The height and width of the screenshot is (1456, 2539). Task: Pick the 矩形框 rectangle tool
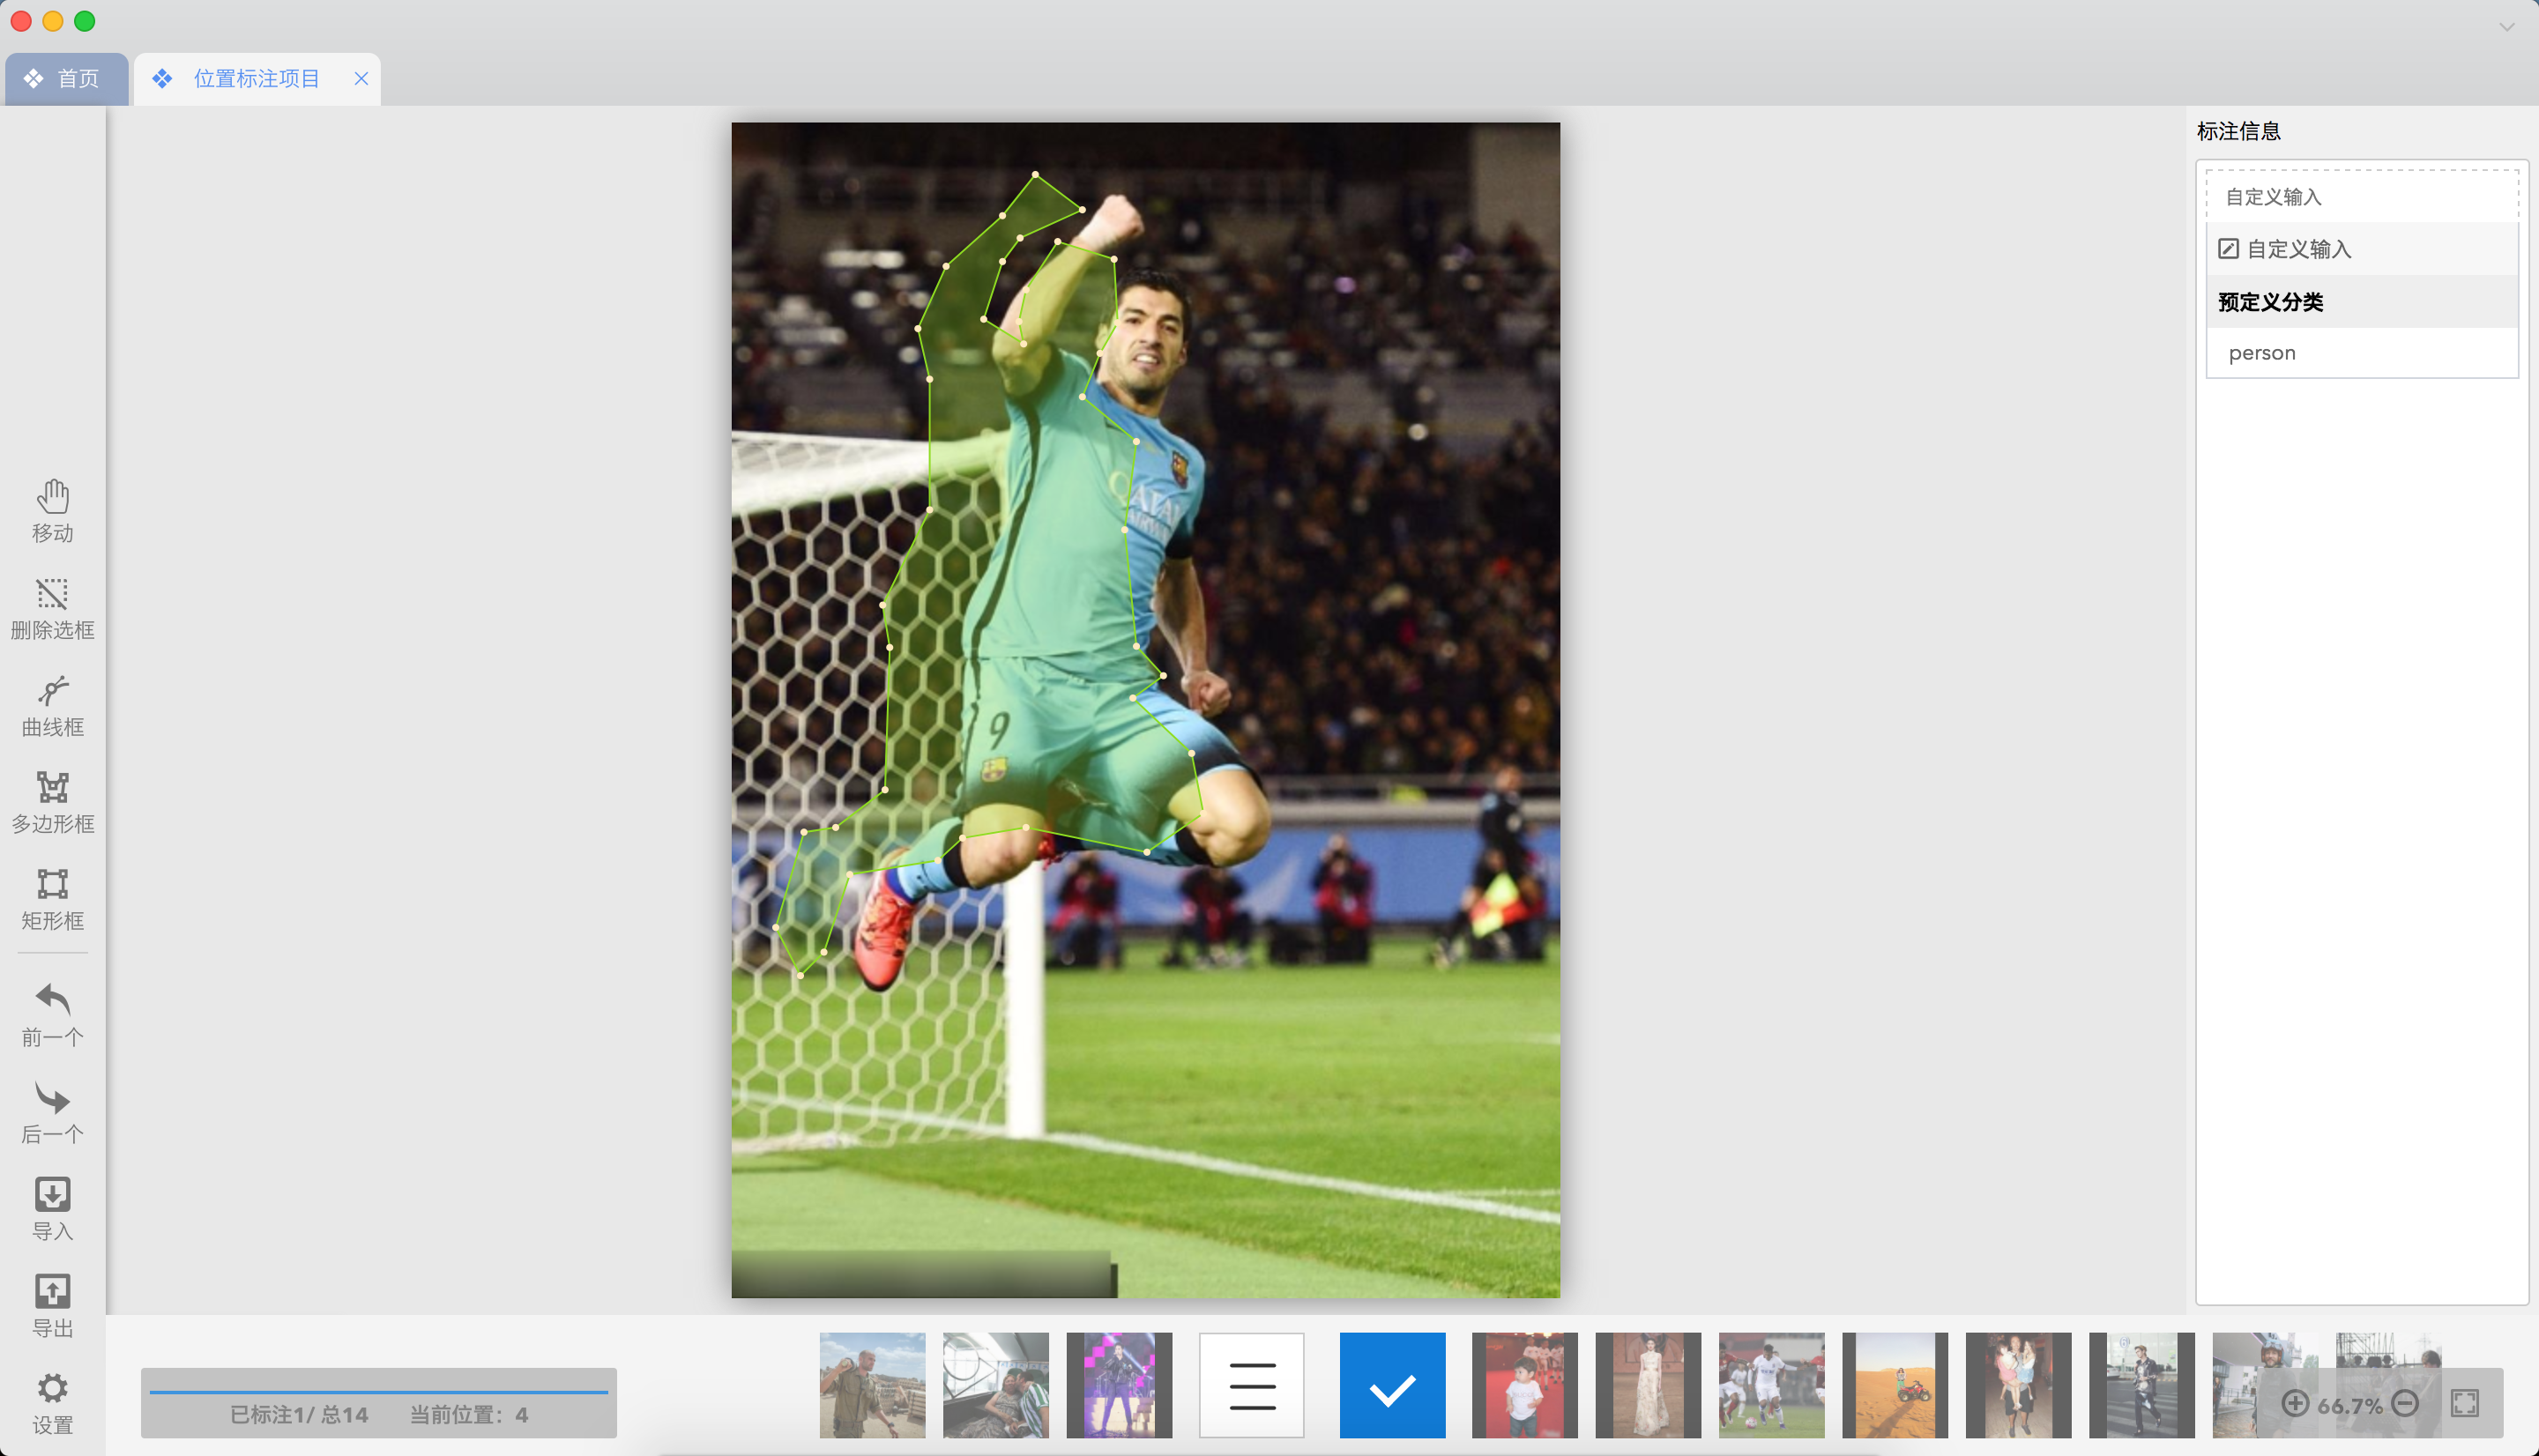(52, 898)
